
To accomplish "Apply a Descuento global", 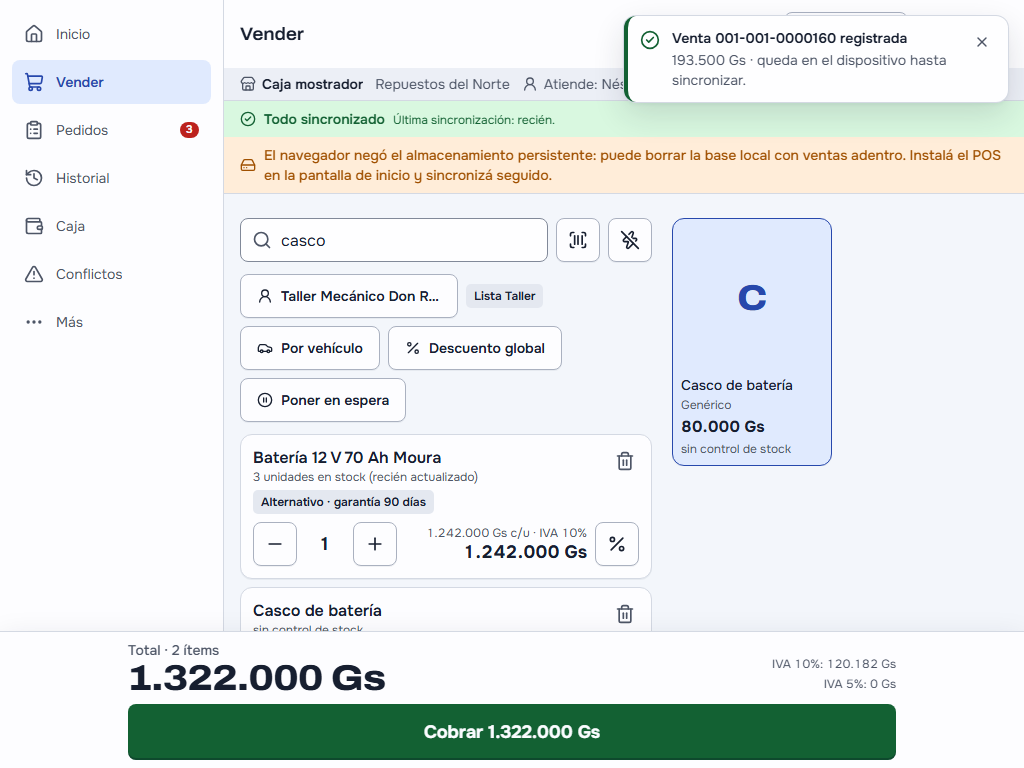I will [475, 348].
